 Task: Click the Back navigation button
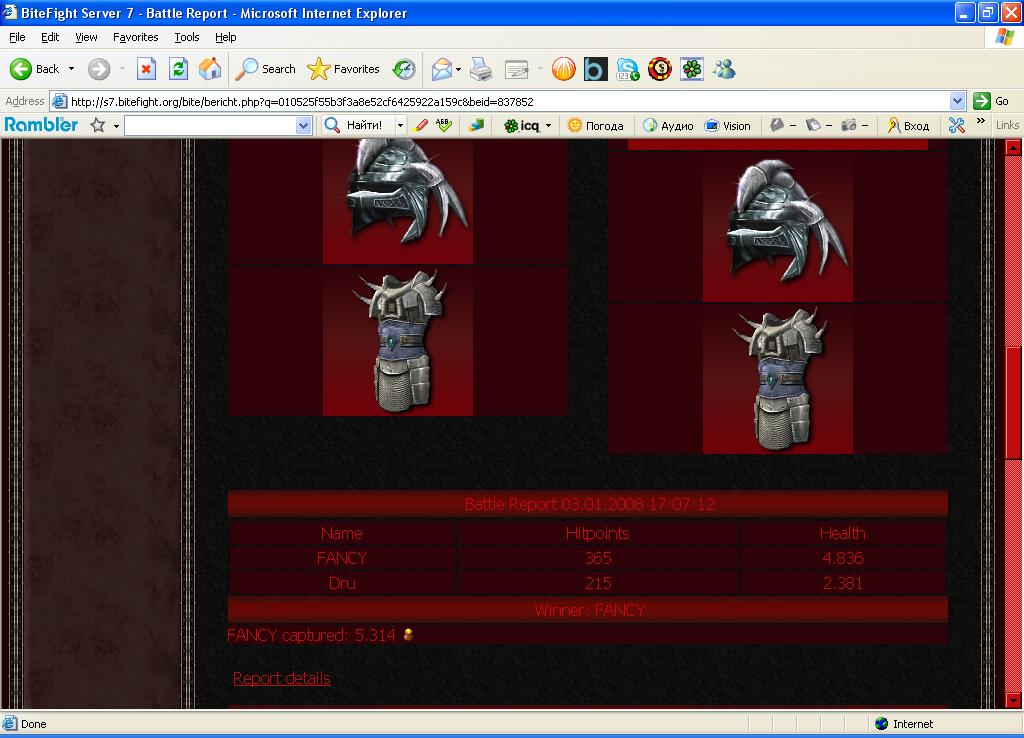tap(35, 69)
